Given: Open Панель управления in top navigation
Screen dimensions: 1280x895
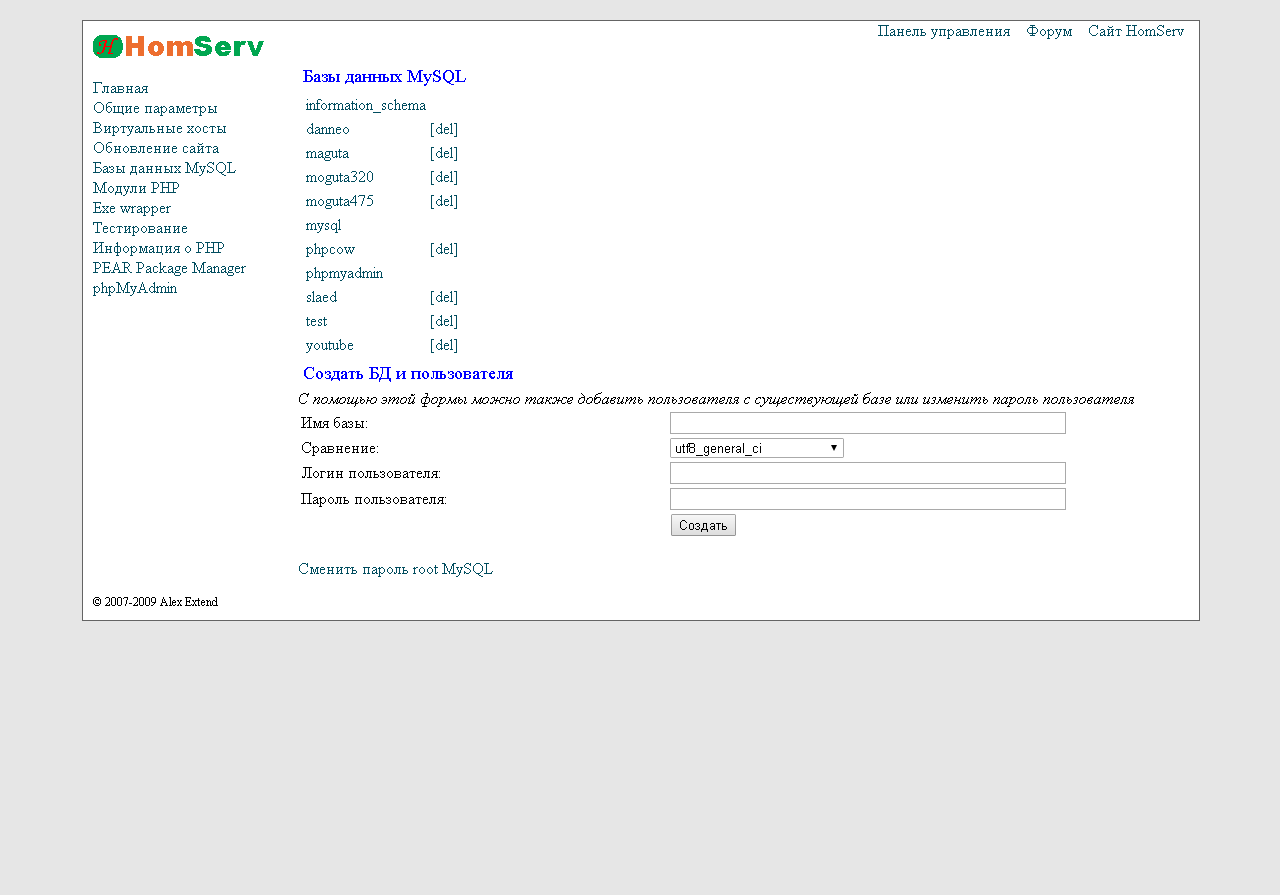Looking at the screenshot, I should point(943,32).
